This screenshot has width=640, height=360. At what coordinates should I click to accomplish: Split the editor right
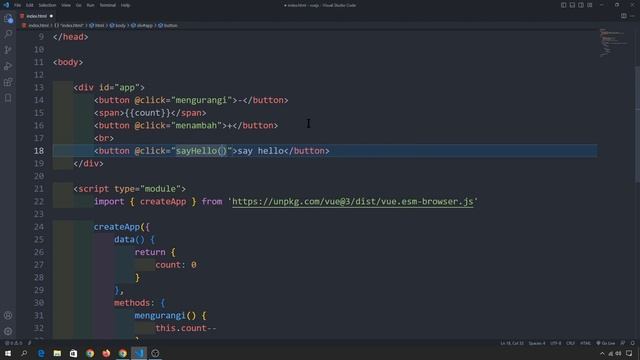624,16
